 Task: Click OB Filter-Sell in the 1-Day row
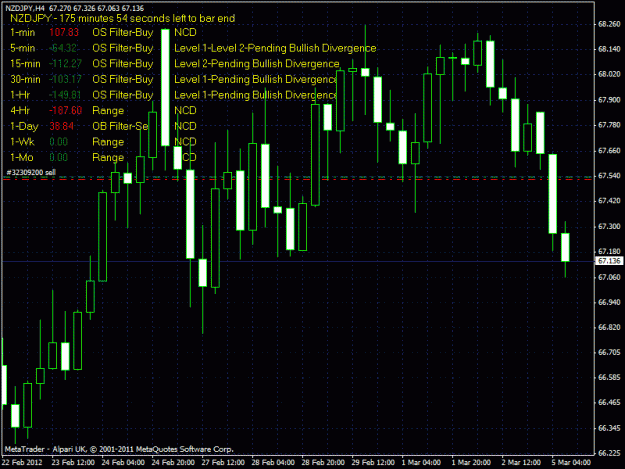[120, 127]
